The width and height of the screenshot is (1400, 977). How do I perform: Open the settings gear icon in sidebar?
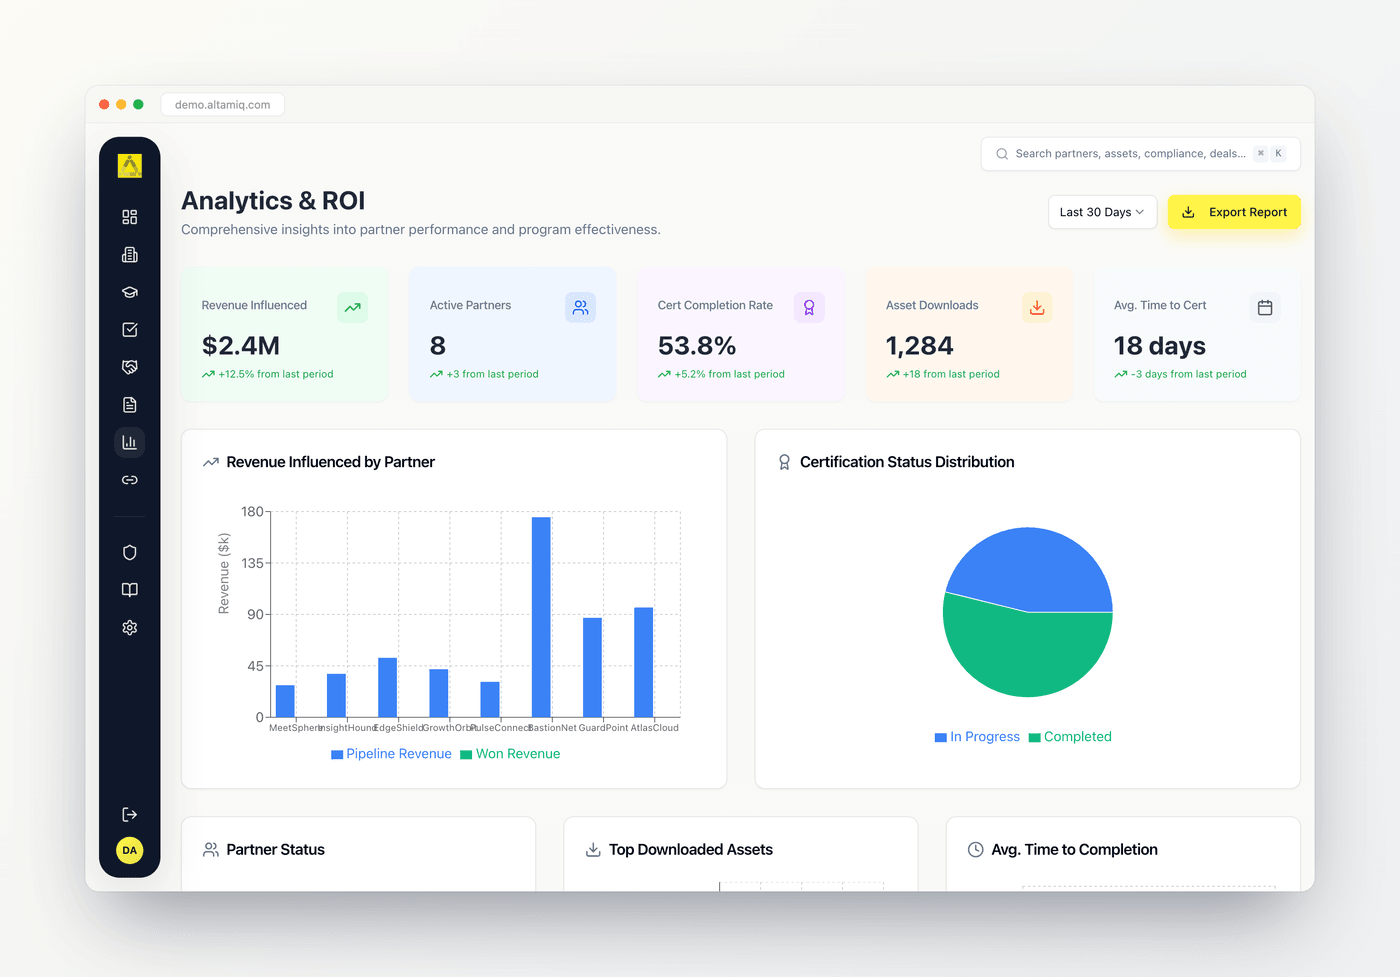coord(130,628)
